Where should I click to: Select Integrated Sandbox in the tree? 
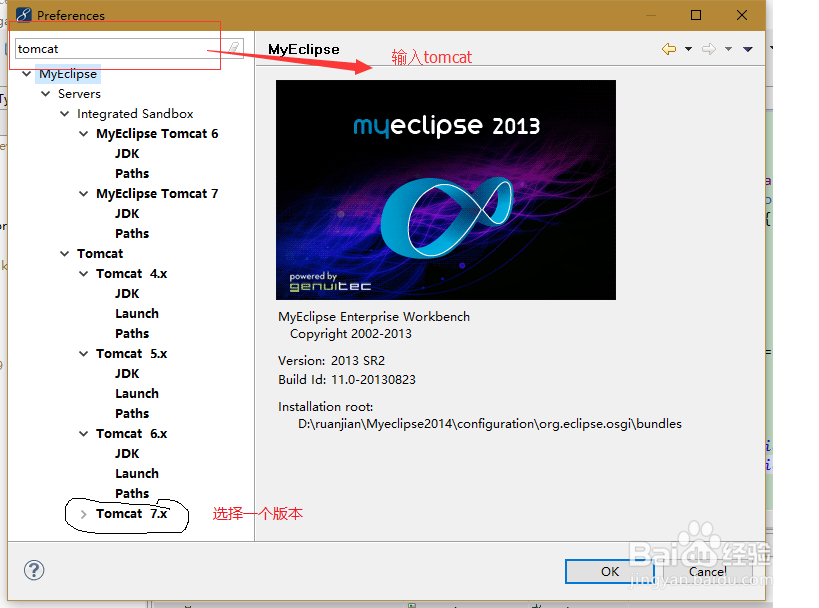(x=135, y=113)
